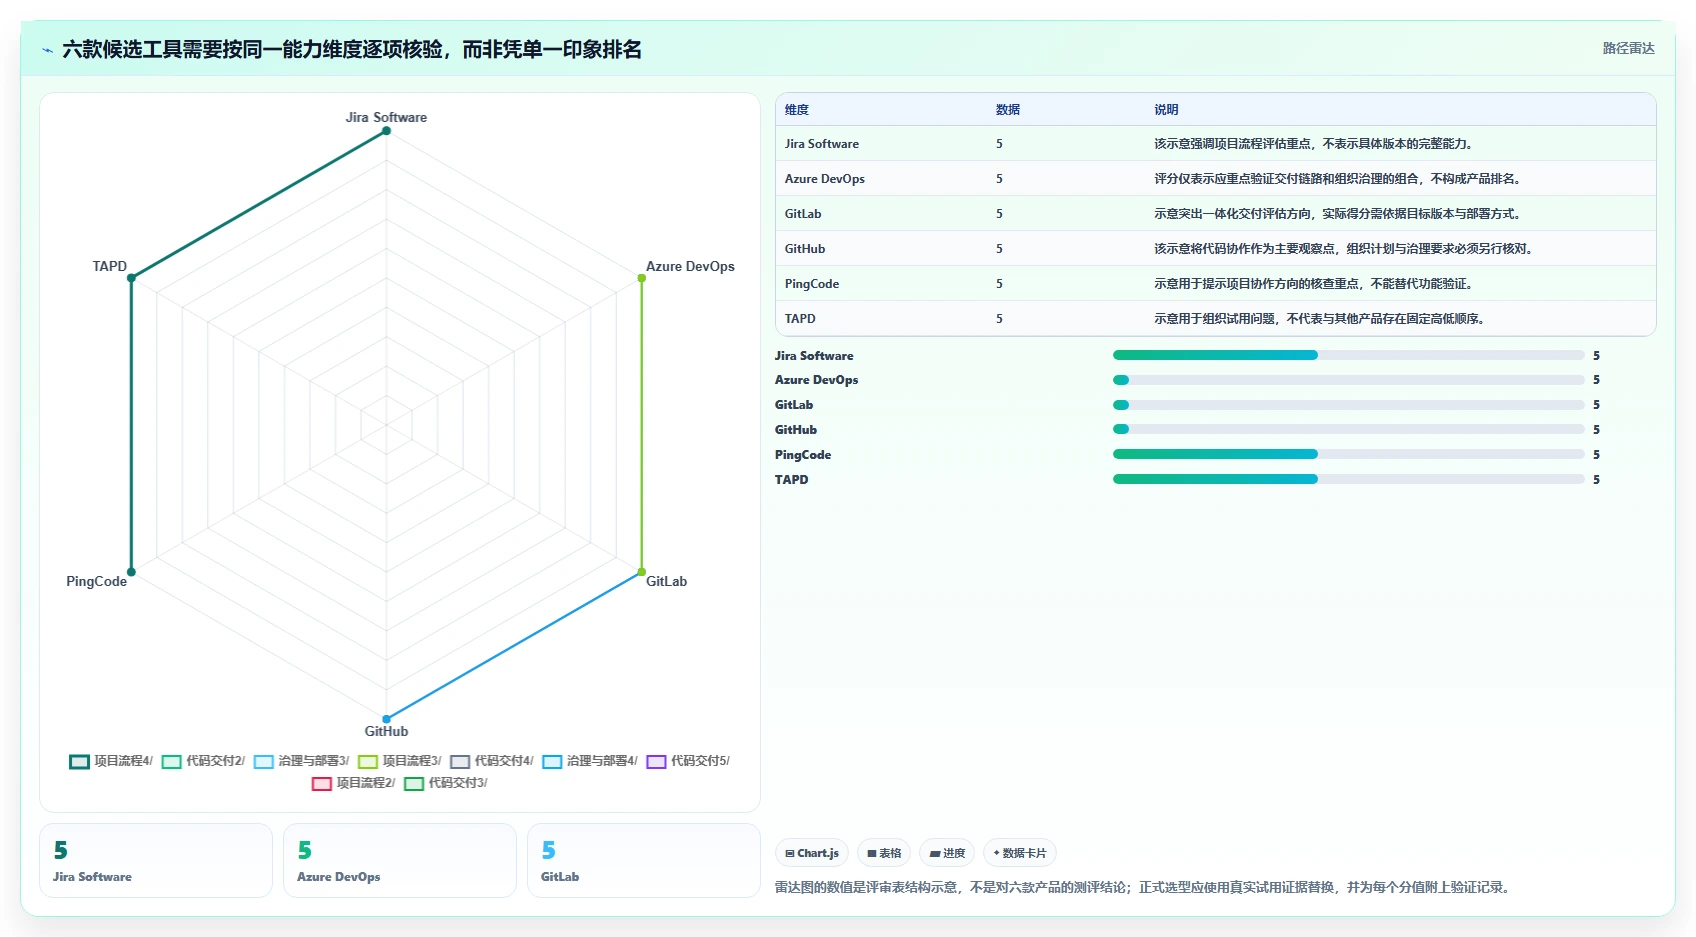The height and width of the screenshot is (937, 1696).
Task: Select the GitLab table row name
Action: point(803,214)
